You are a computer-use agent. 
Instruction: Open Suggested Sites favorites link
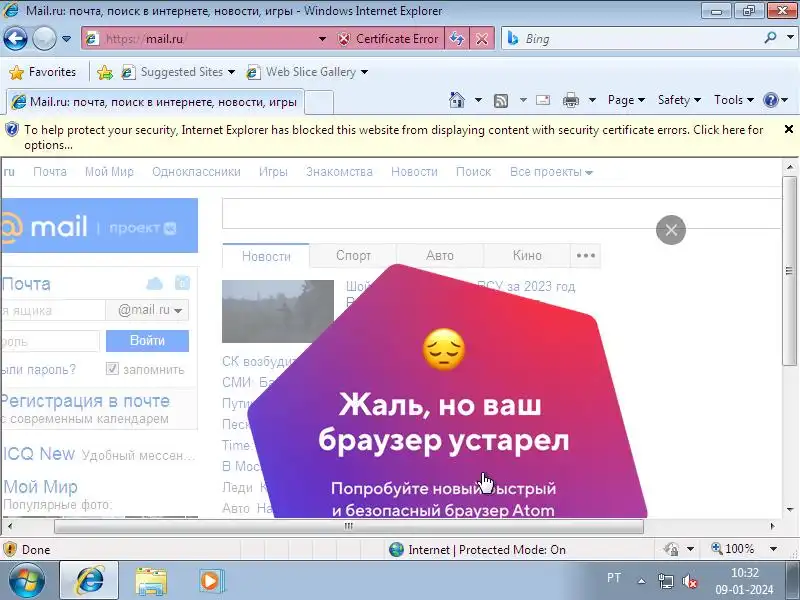pyautogui.click(x=178, y=72)
